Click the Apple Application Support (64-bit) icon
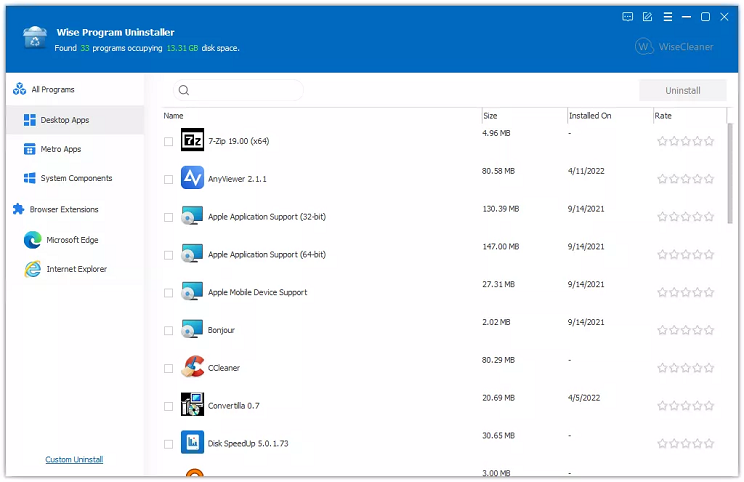Screen dimensions: 744x482 click(192, 254)
